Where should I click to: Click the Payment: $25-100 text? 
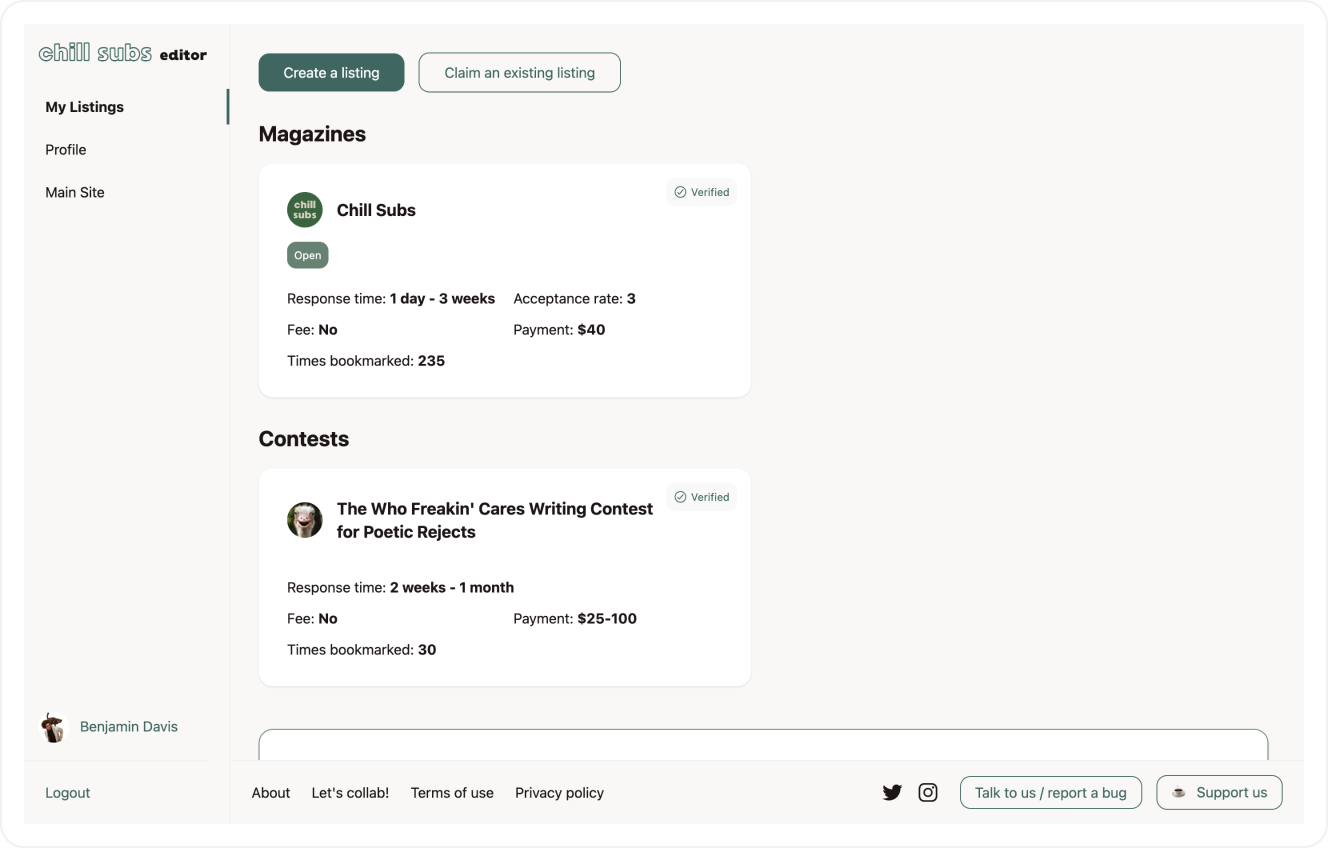575,618
